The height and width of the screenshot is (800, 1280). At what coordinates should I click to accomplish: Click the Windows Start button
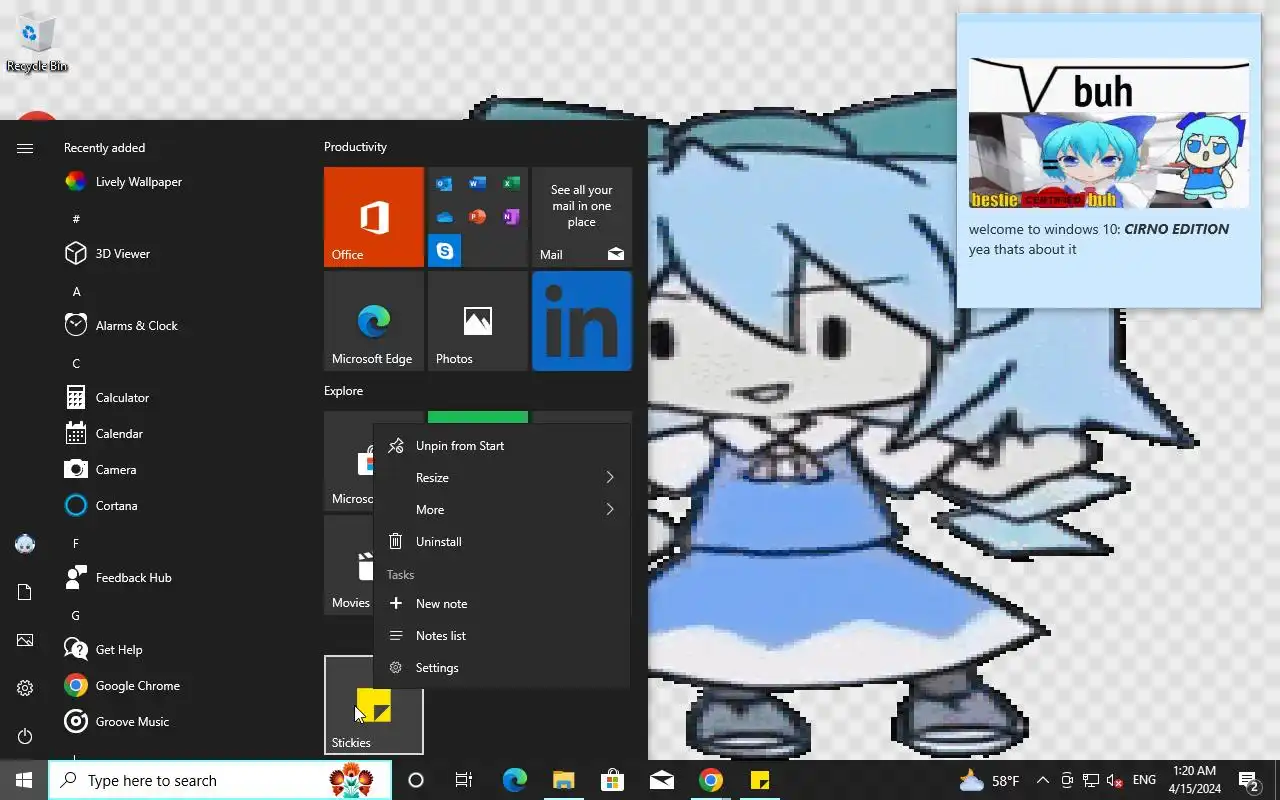pos(24,780)
